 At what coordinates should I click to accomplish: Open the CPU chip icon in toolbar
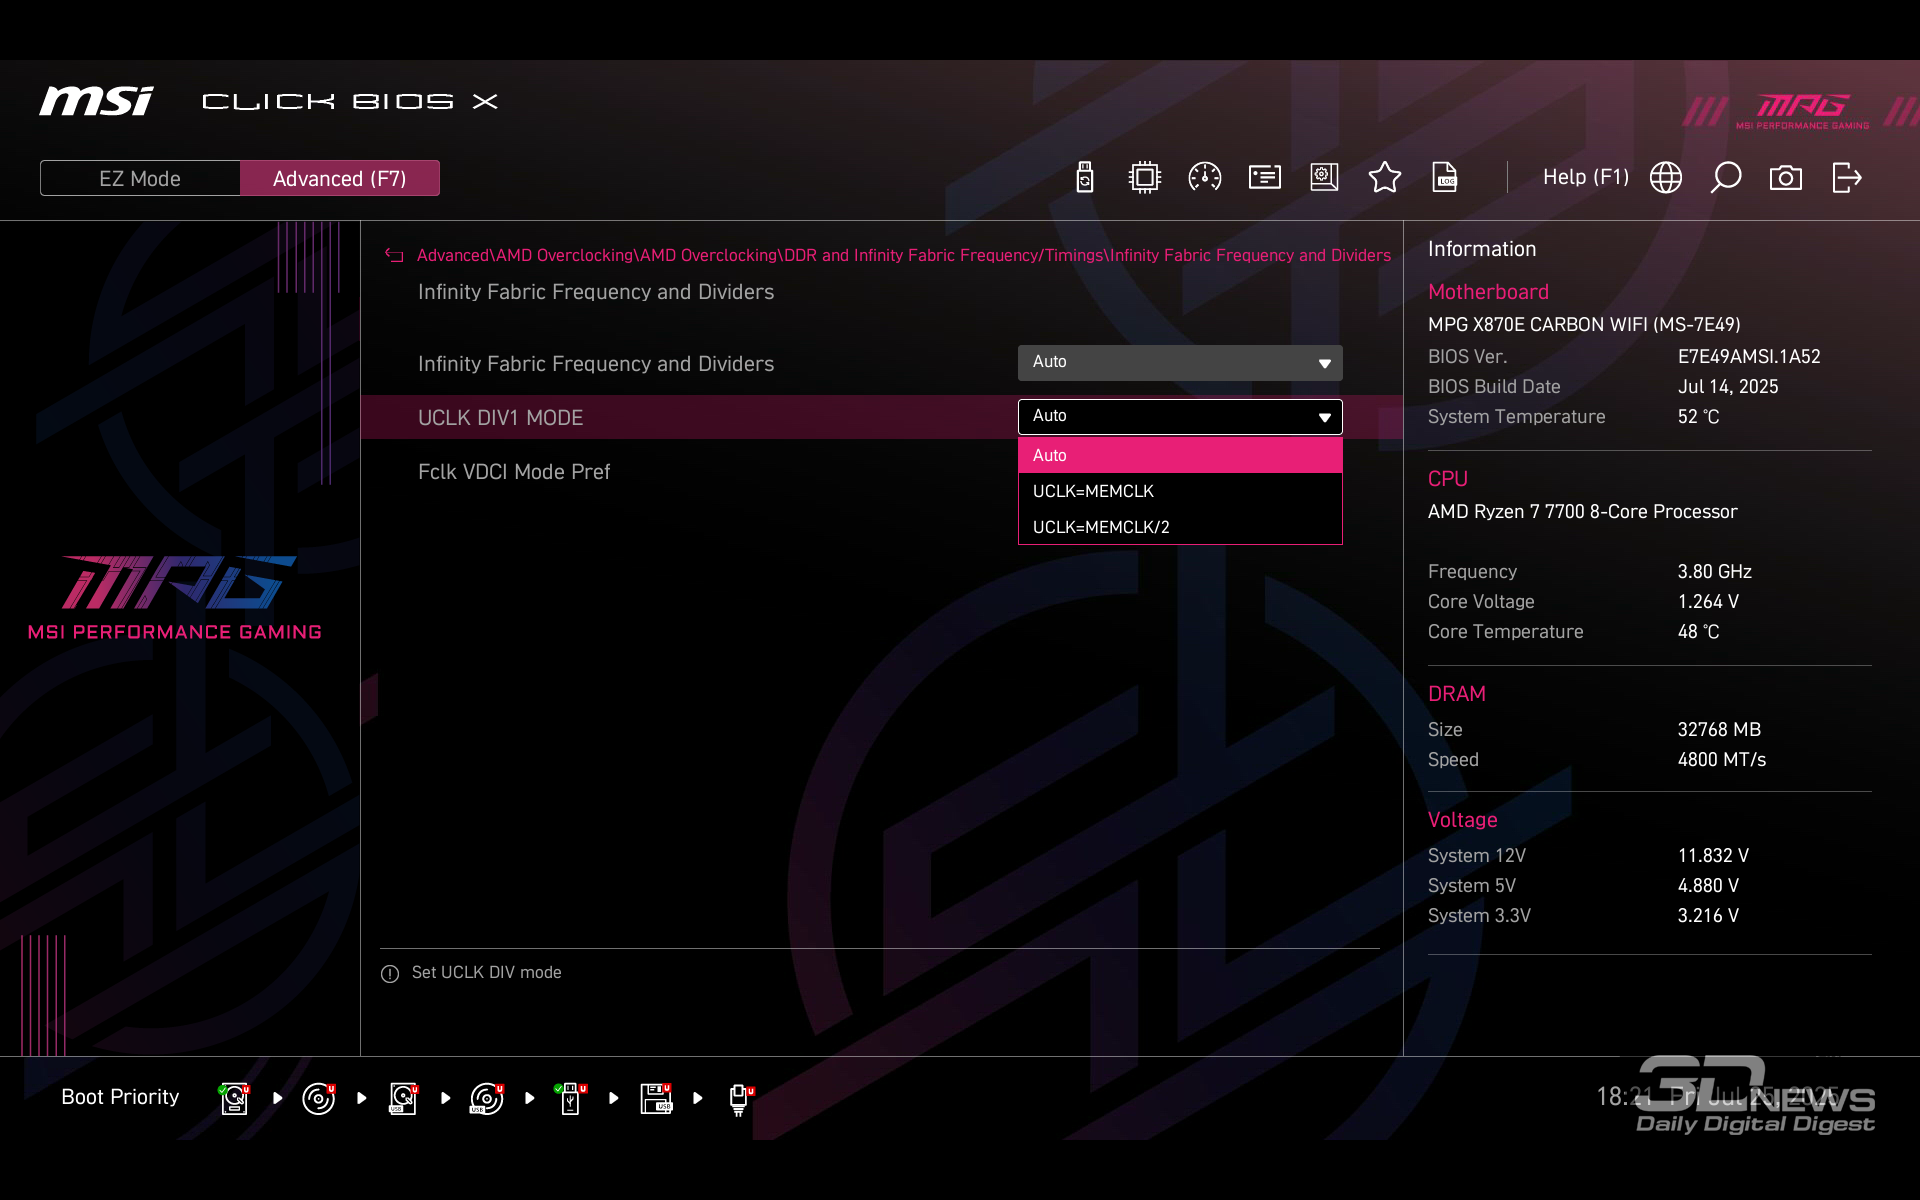coord(1145,178)
